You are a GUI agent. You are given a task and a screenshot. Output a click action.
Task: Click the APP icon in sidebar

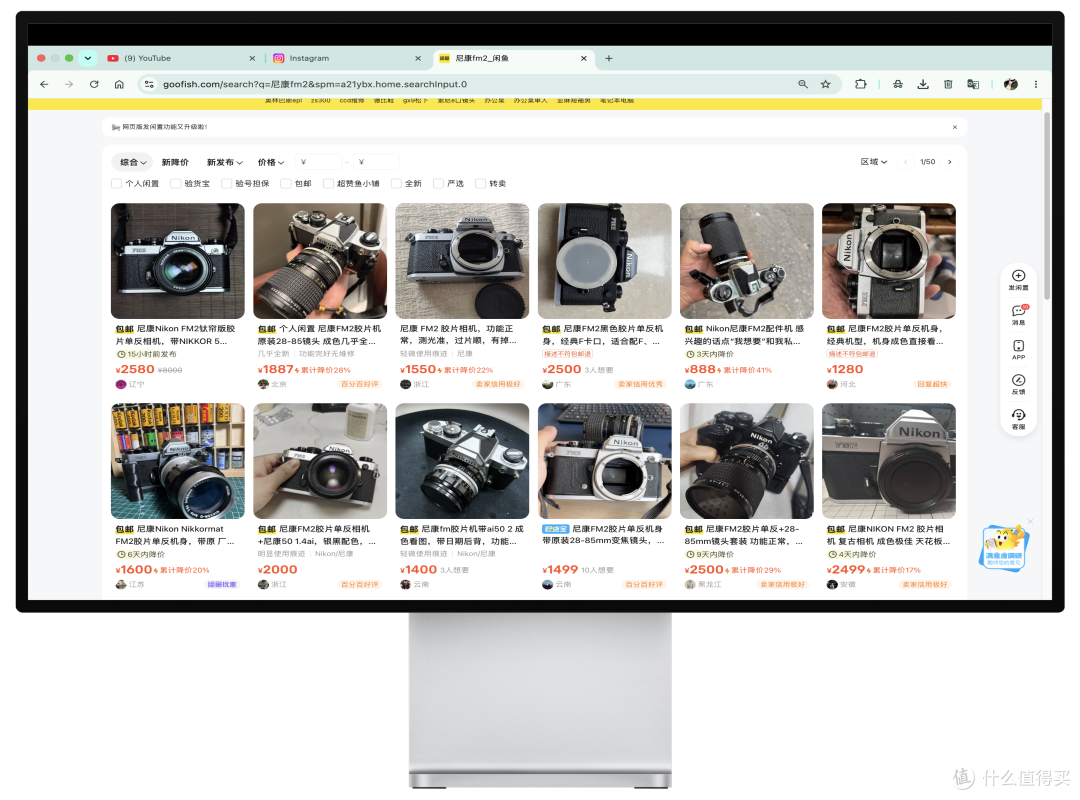1019,346
